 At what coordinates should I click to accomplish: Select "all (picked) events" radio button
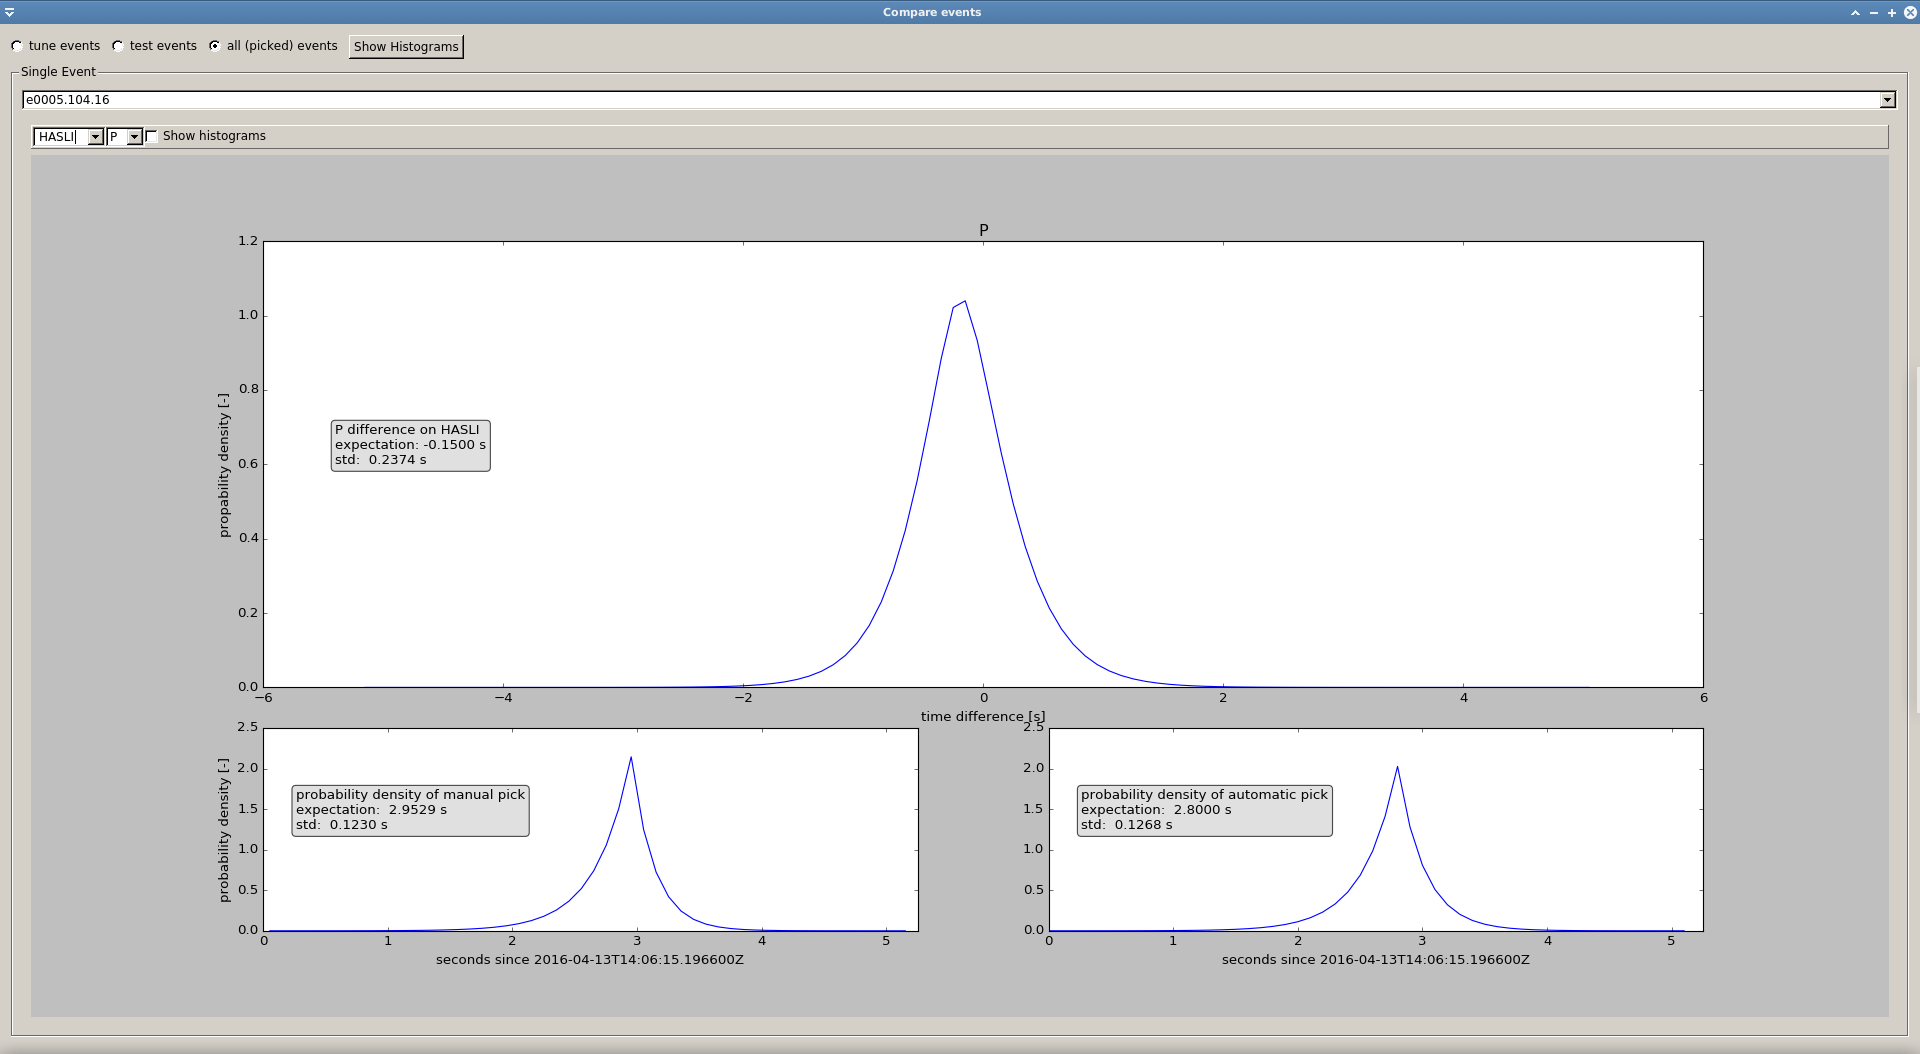(x=215, y=46)
